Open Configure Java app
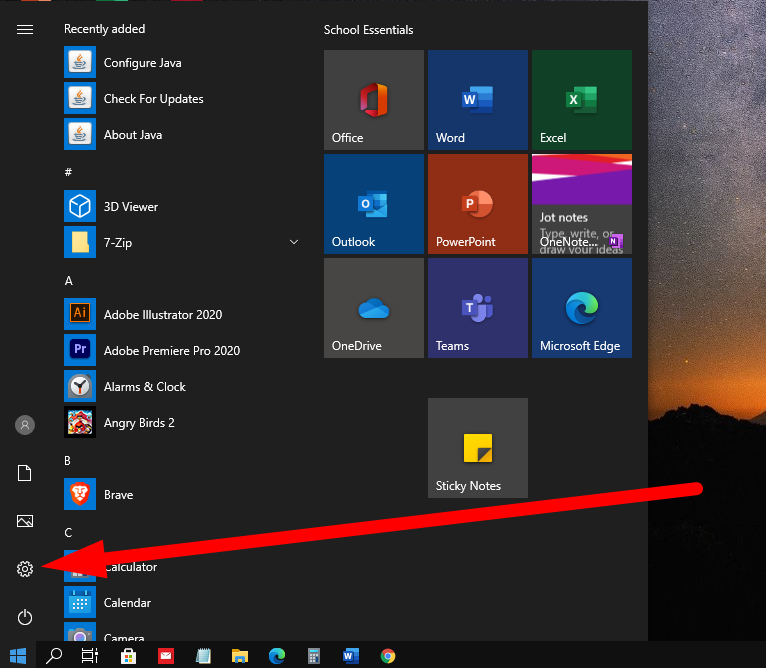 coord(183,63)
